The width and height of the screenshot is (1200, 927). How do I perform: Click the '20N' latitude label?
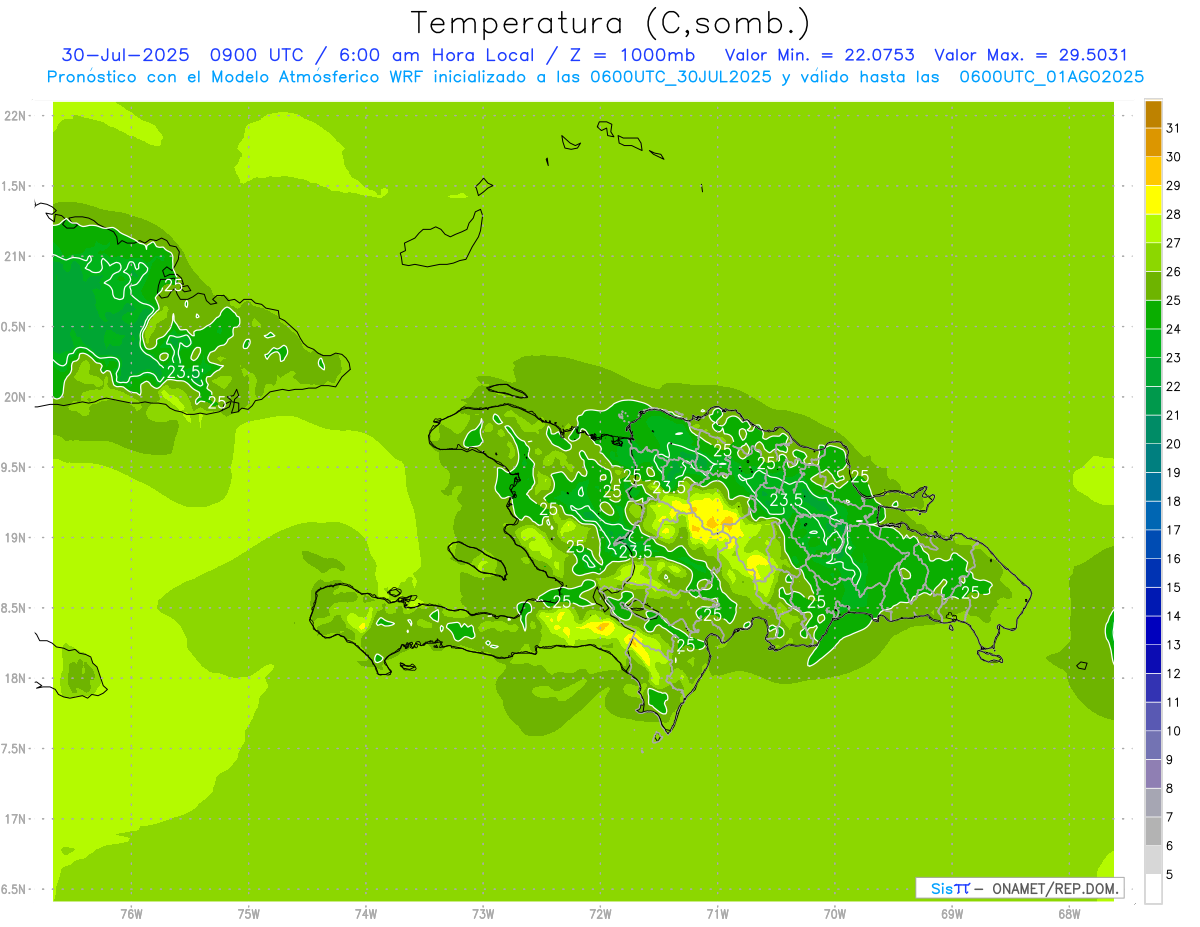click(15, 397)
